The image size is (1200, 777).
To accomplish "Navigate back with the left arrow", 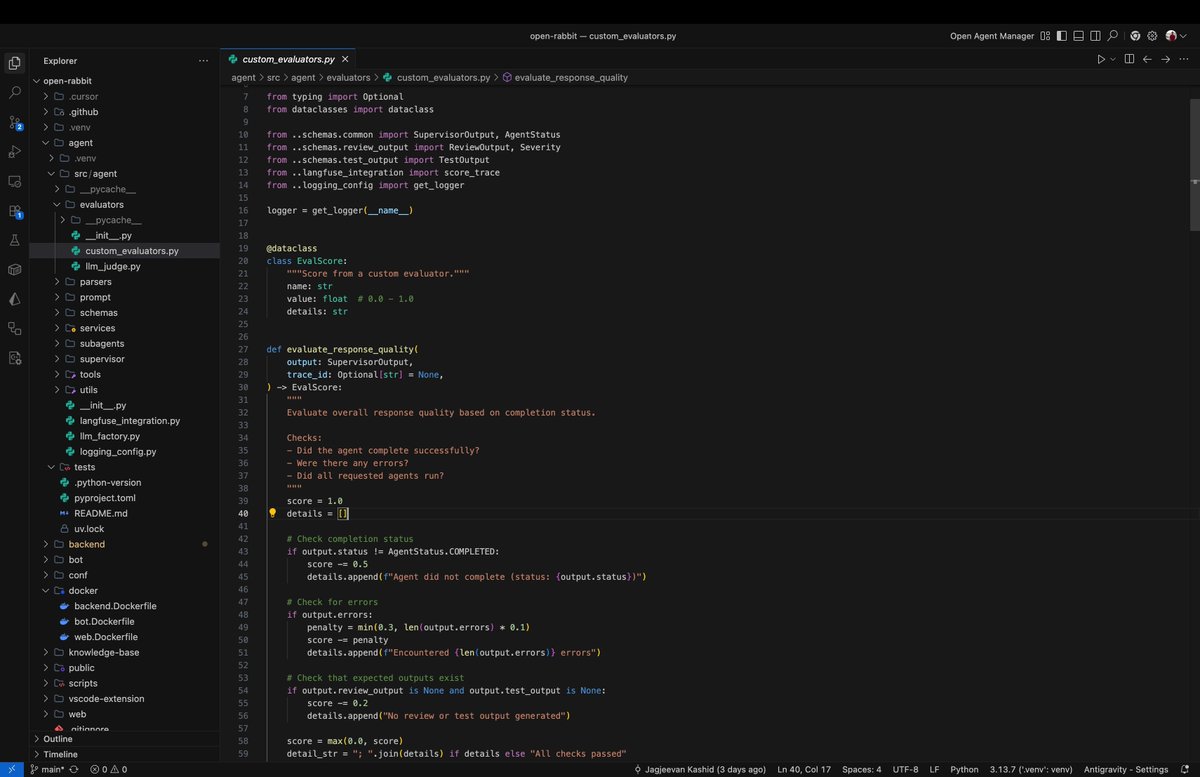I will (x=1147, y=59).
